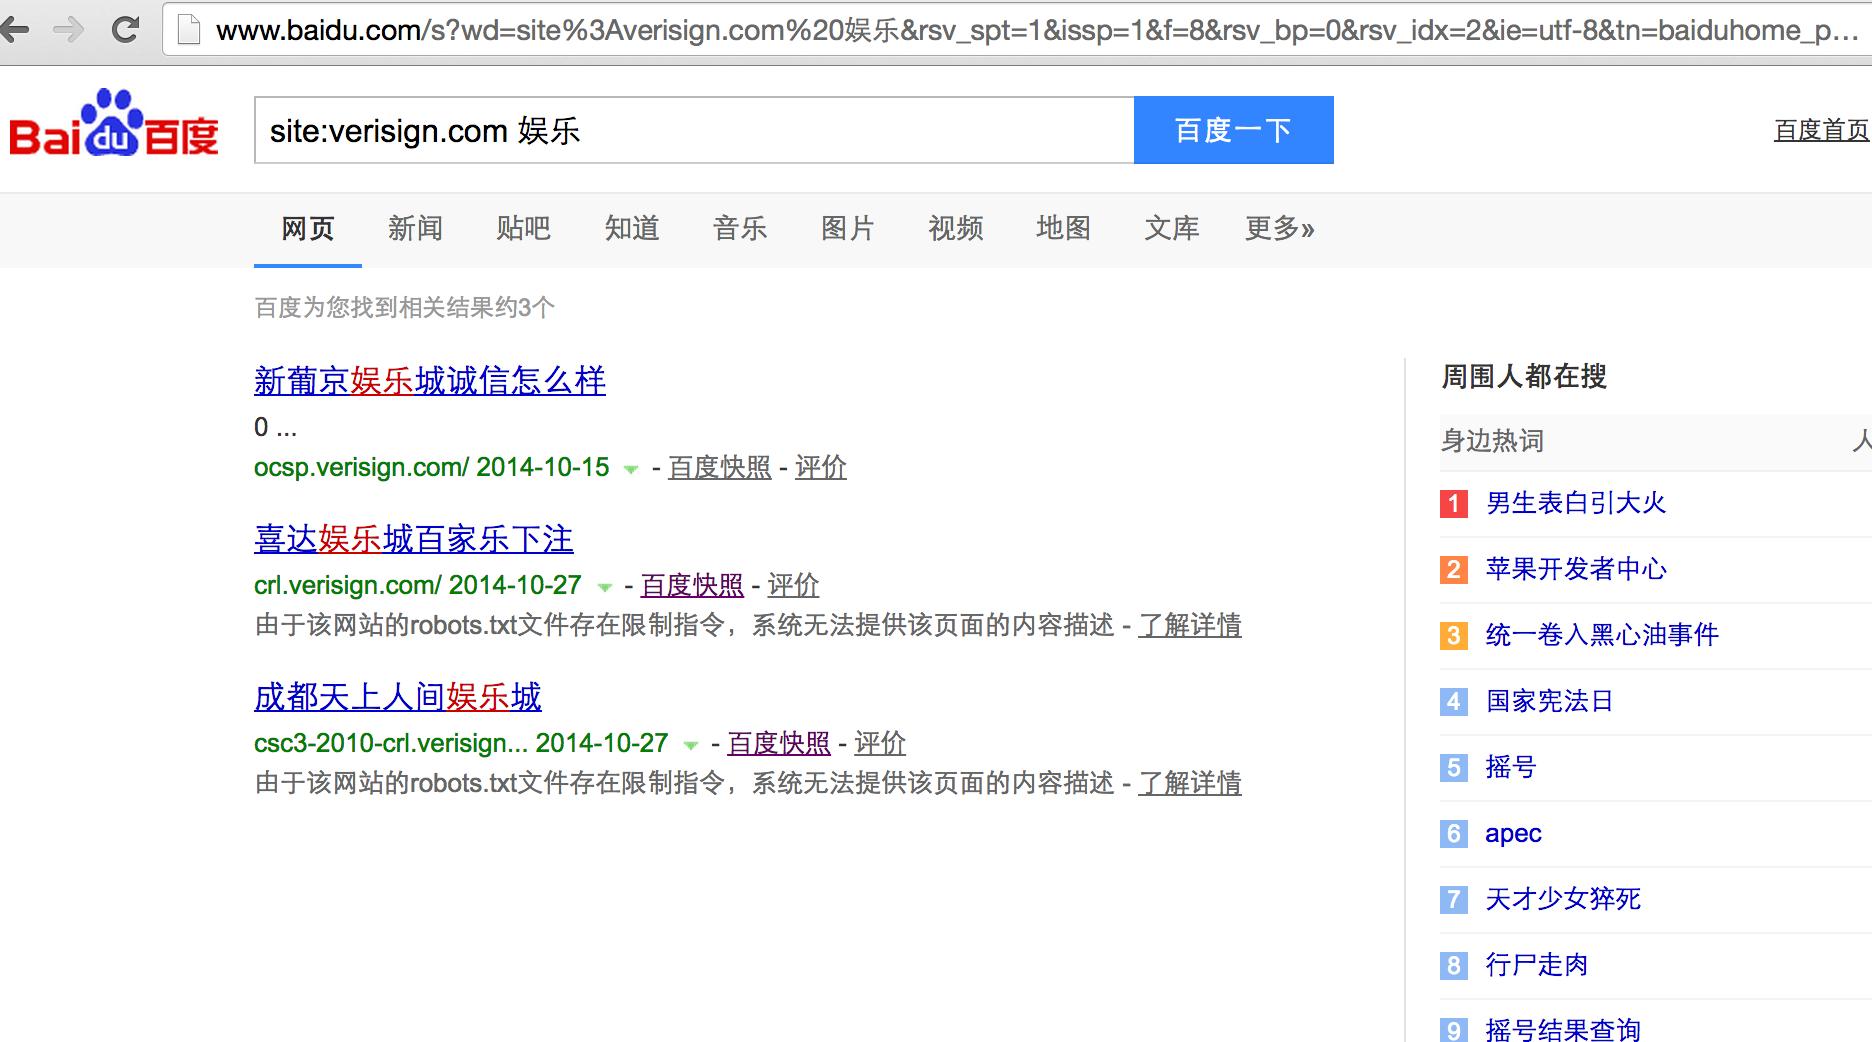Click hot search rank badge 2

[1454, 569]
